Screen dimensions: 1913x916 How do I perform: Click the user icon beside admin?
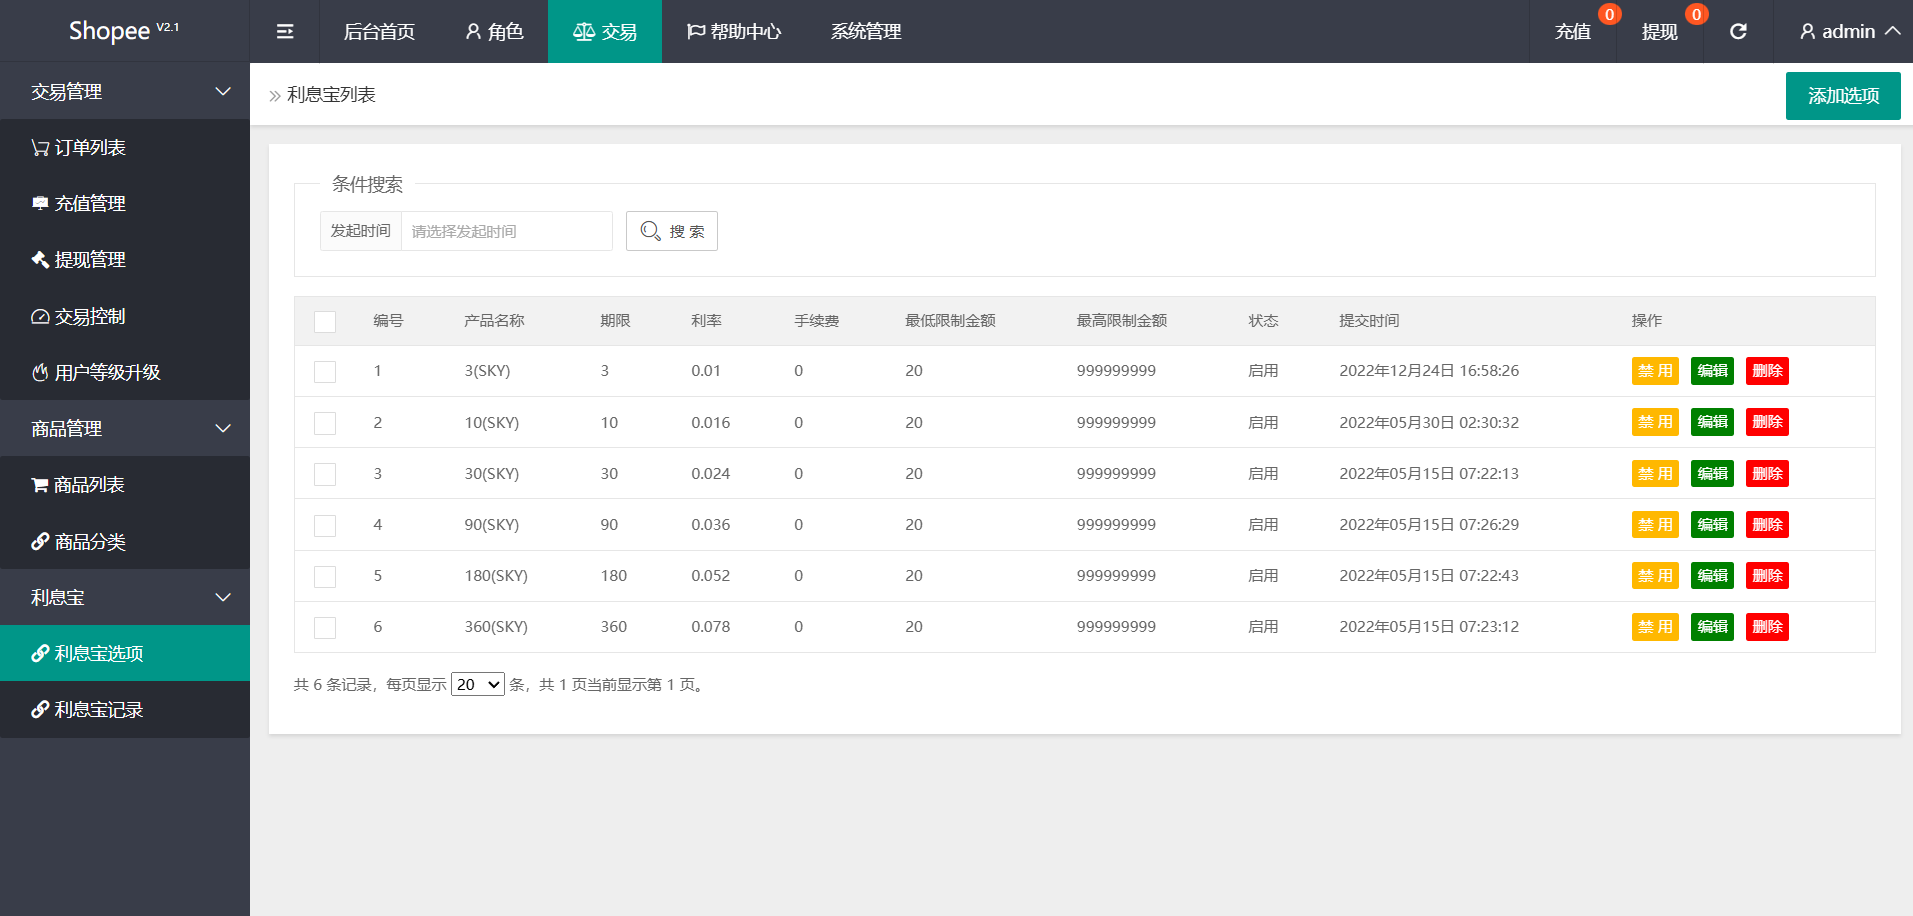point(1808,32)
